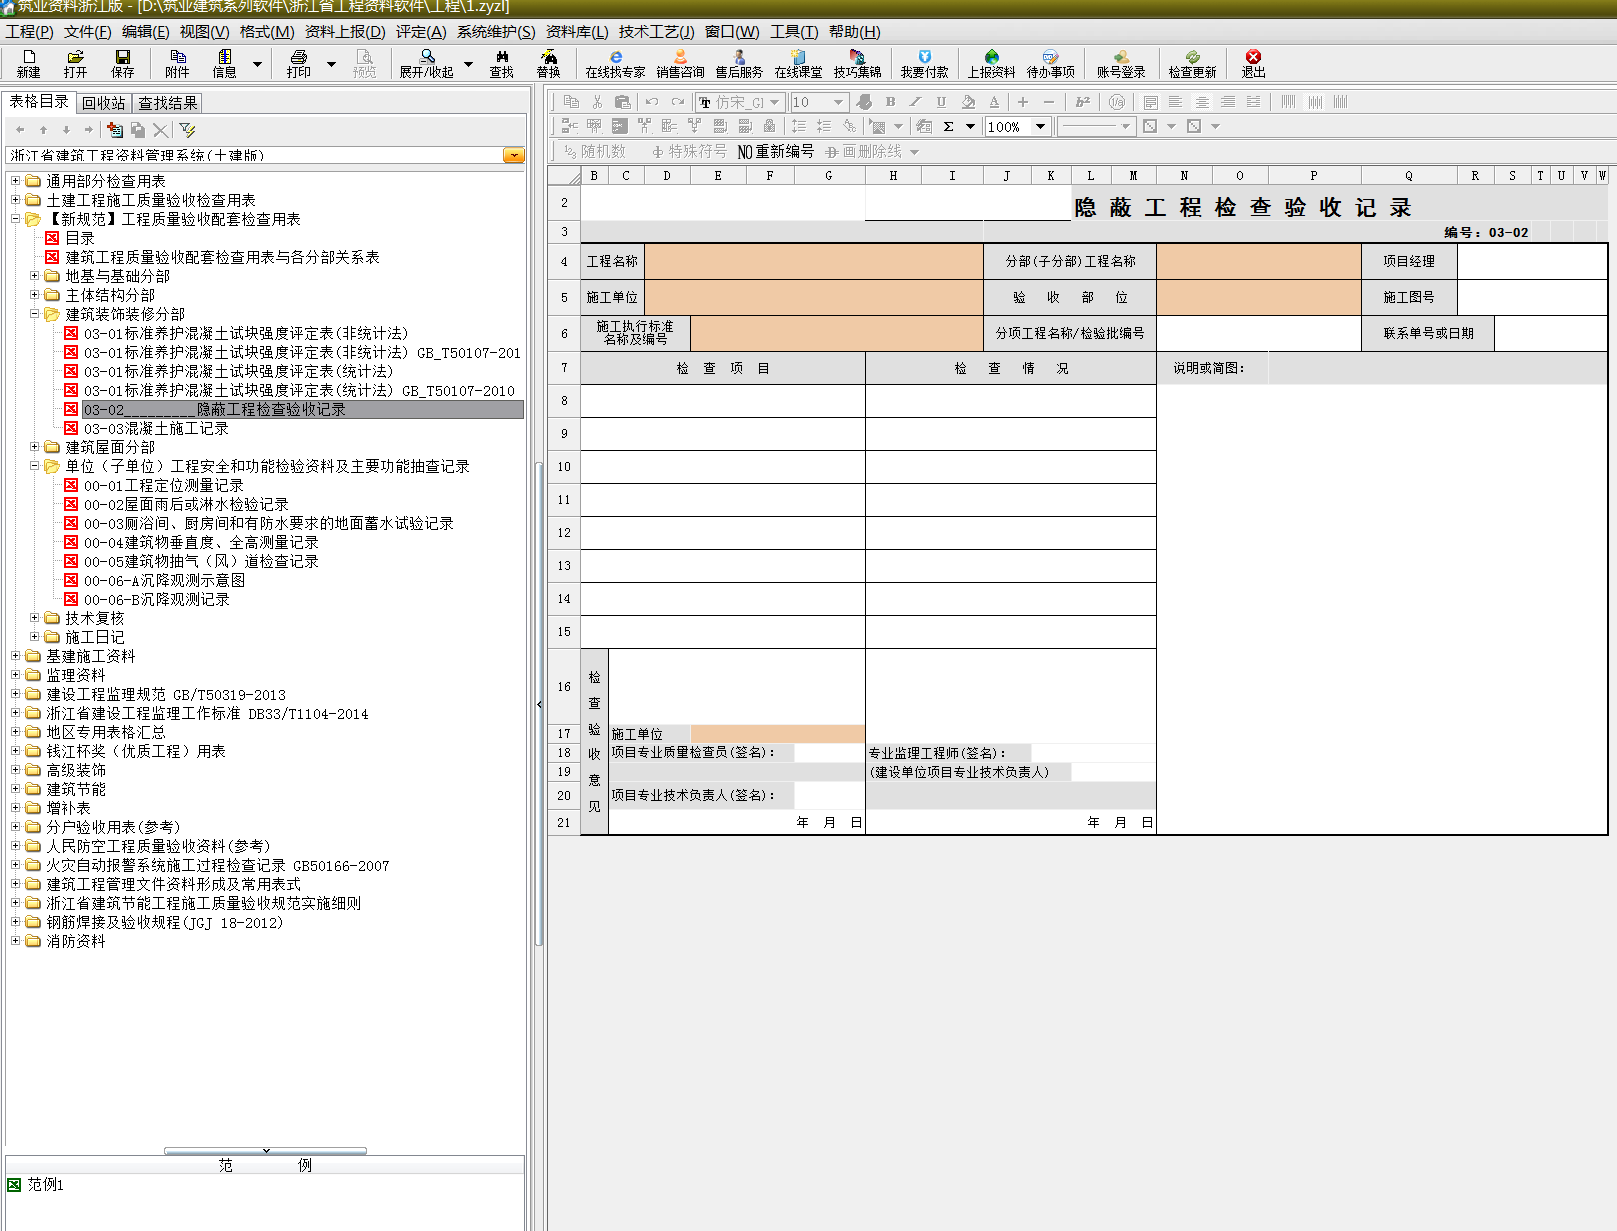Click the 保存 (Save) toolbar icon

(x=123, y=64)
